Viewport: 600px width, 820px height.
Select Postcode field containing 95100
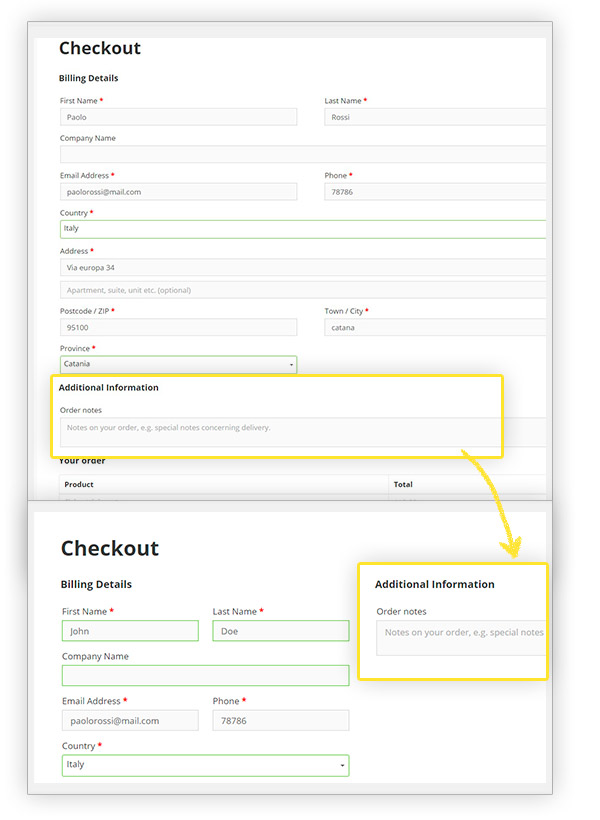[178, 327]
